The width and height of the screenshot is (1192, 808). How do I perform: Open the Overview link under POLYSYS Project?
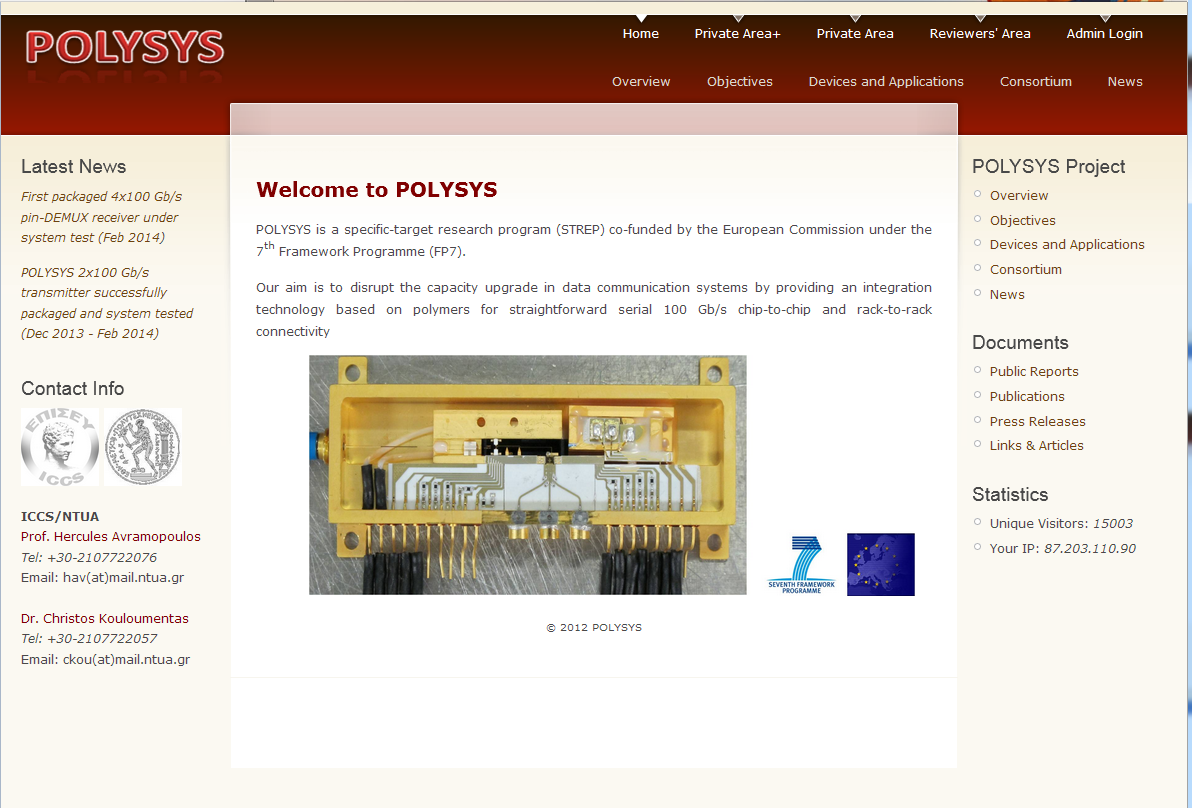click(x=1019, y=195)
